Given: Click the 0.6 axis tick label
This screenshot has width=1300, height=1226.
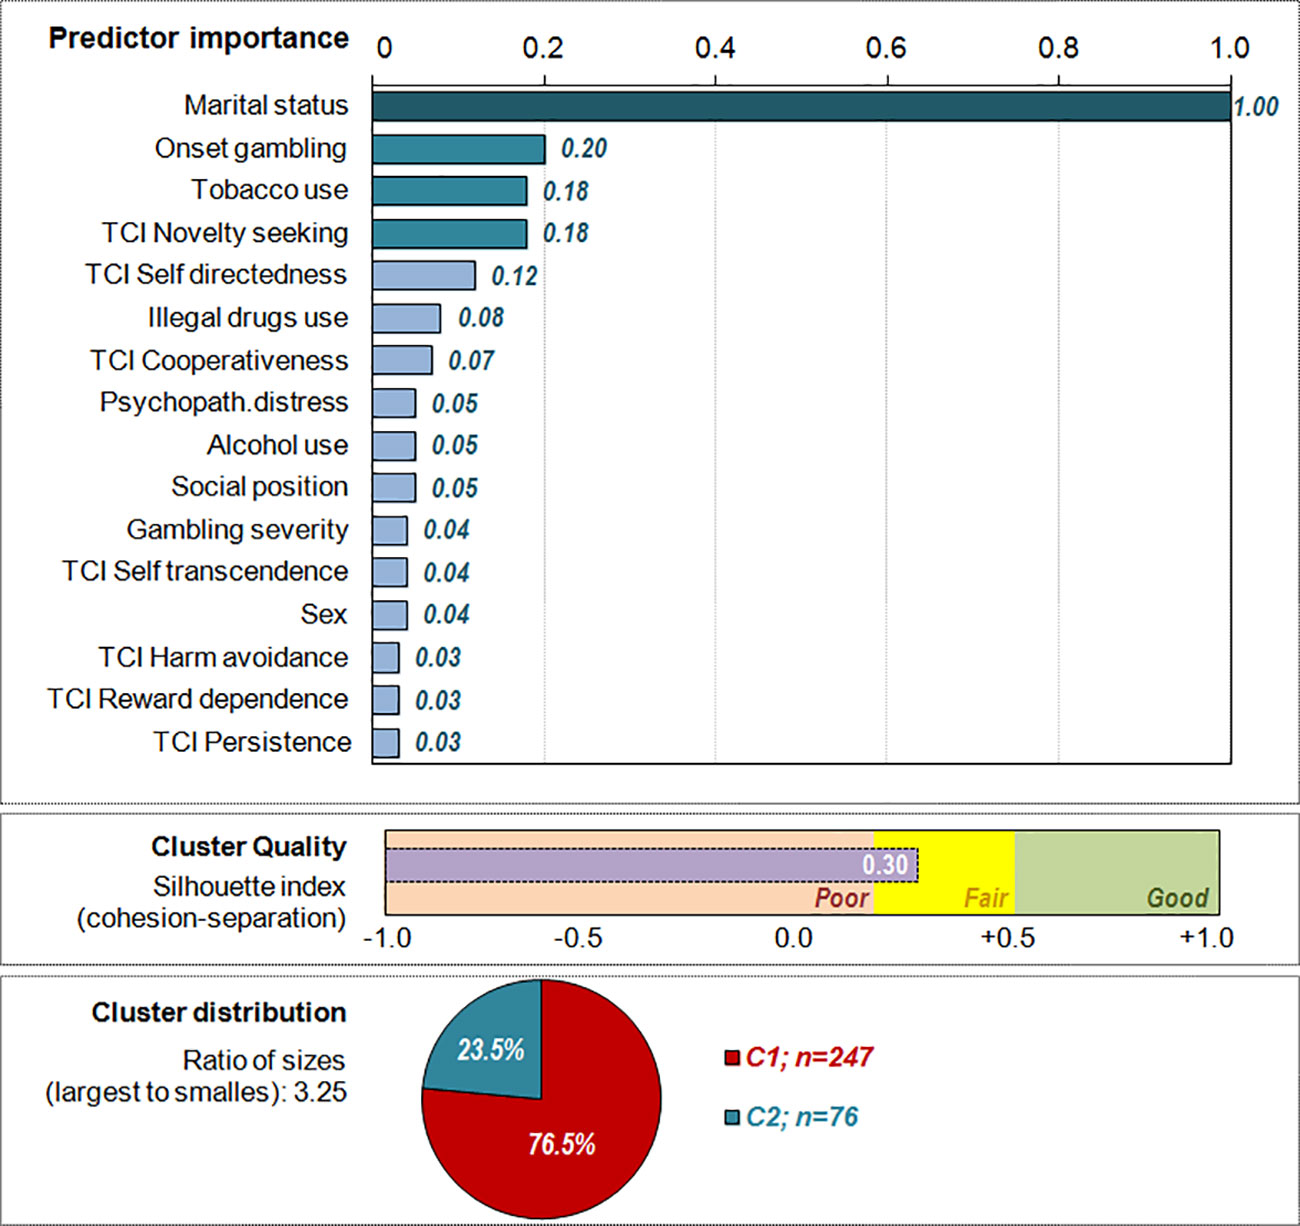Looking at the screenshot, I should [x=886, y=48].
